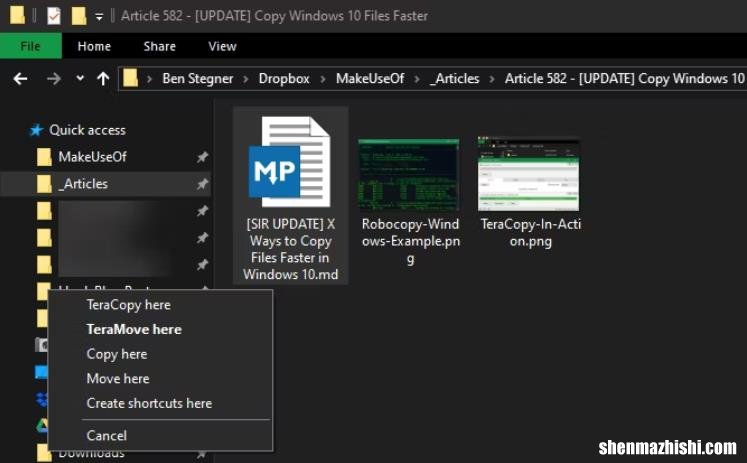
Task: Open the File ribbon tab
Action: click(30, 46)
